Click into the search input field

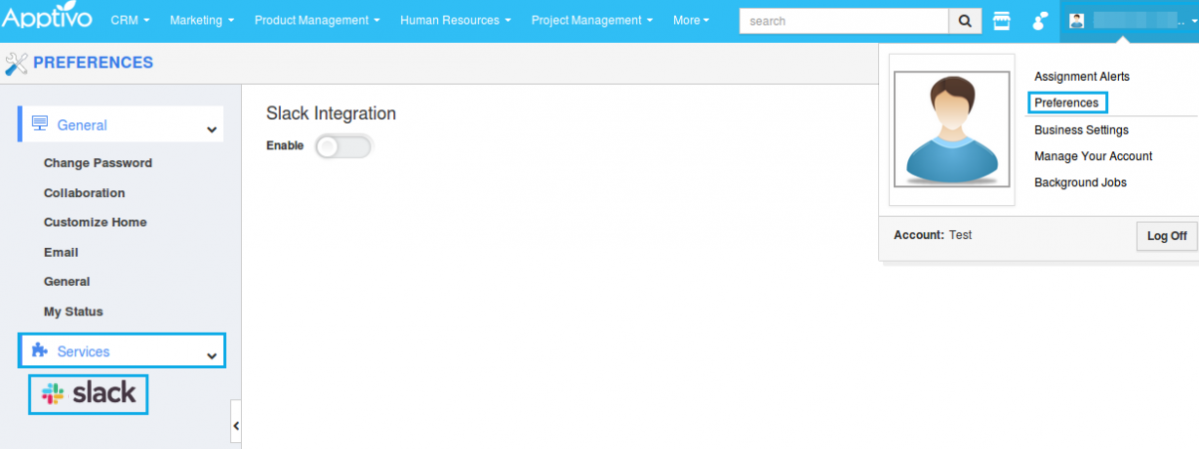pos(844,21)
